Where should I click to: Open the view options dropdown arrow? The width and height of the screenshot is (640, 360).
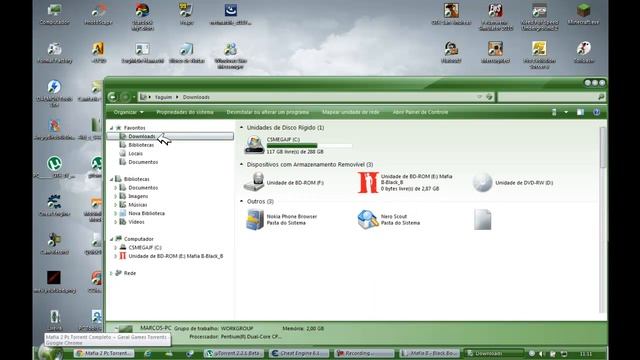(x=566, y=112)
